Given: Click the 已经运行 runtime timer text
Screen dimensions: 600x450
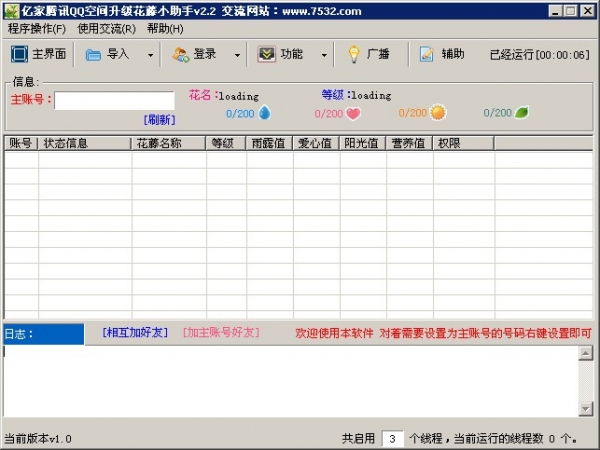Looking at the screenshot, I should pyautogui.click(x=540, y=55).
